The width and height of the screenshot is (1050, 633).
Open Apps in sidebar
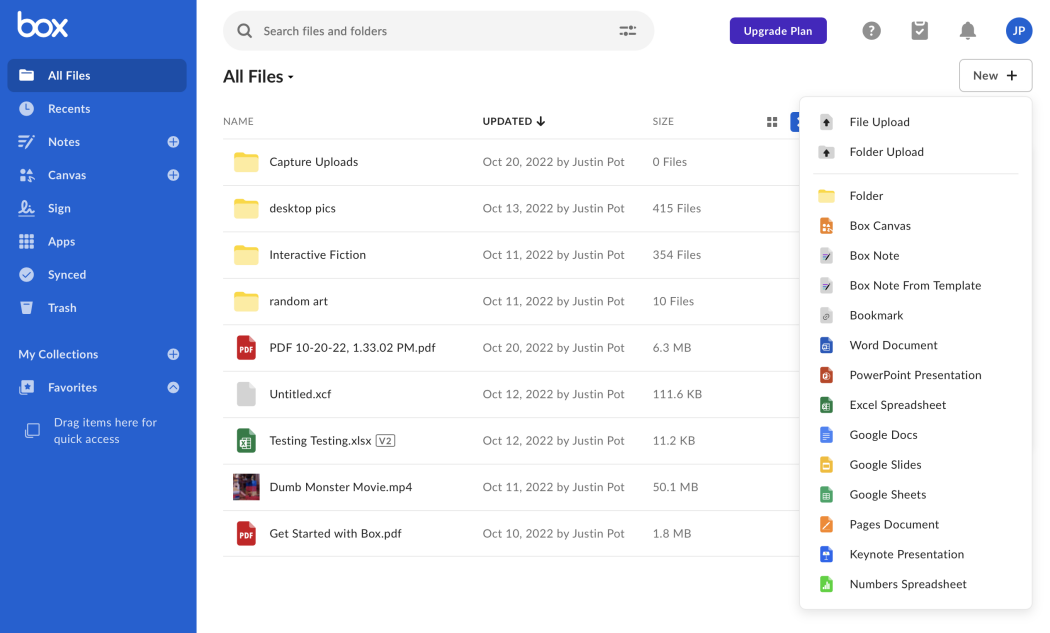pos(61,242)
